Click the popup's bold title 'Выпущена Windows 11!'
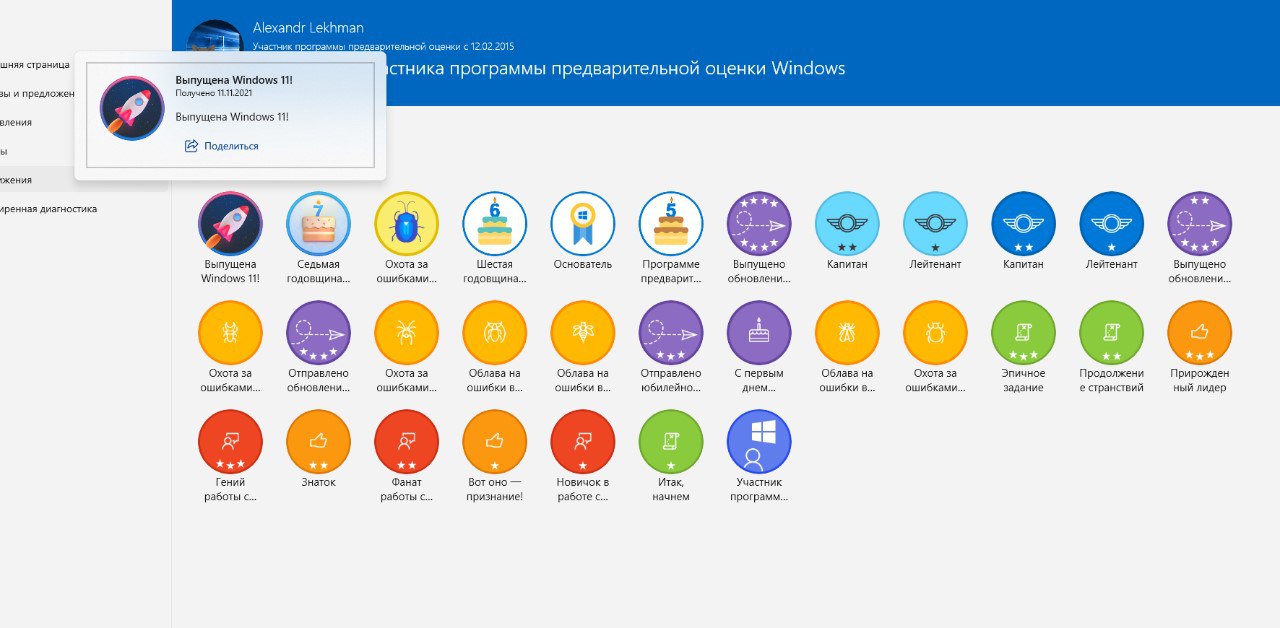 (234, 80)
